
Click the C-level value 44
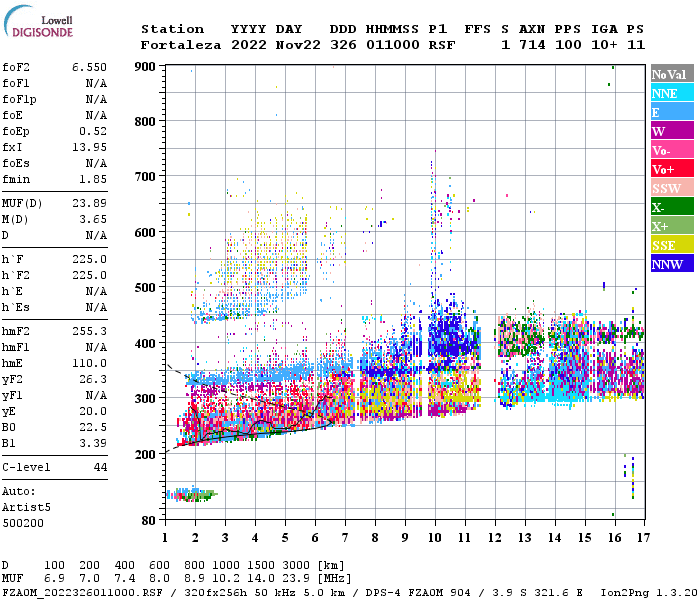100,467
